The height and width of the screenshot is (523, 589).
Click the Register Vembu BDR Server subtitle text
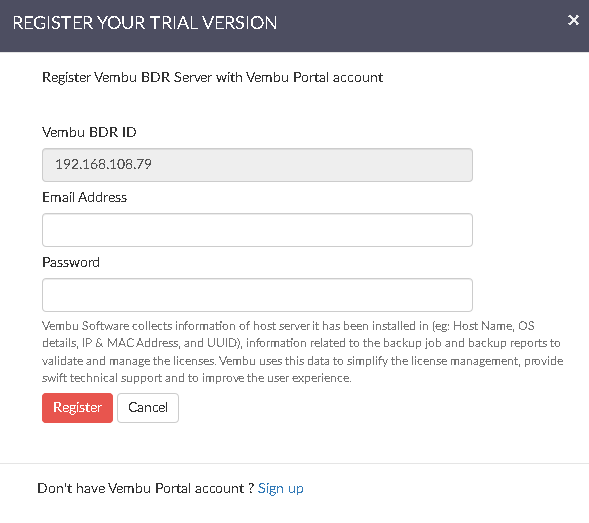coord(213,77)
